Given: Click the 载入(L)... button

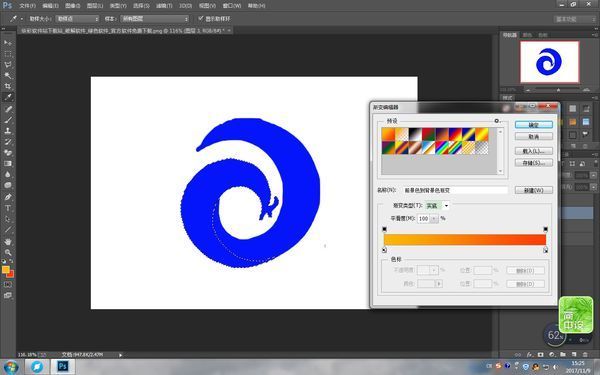Looking at the screenshot, I should [534, 151].
